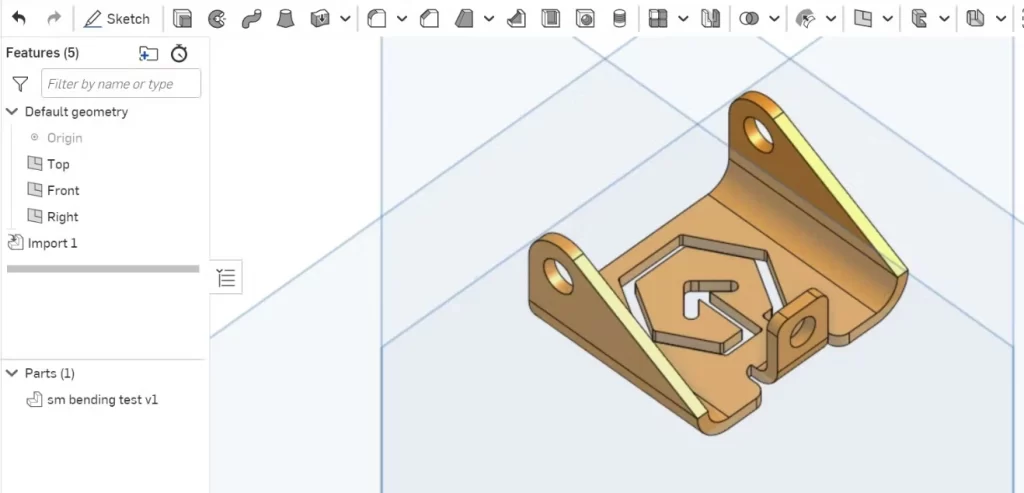
Task: Focus the Filter by name or type field
Action: click(121, 84)
